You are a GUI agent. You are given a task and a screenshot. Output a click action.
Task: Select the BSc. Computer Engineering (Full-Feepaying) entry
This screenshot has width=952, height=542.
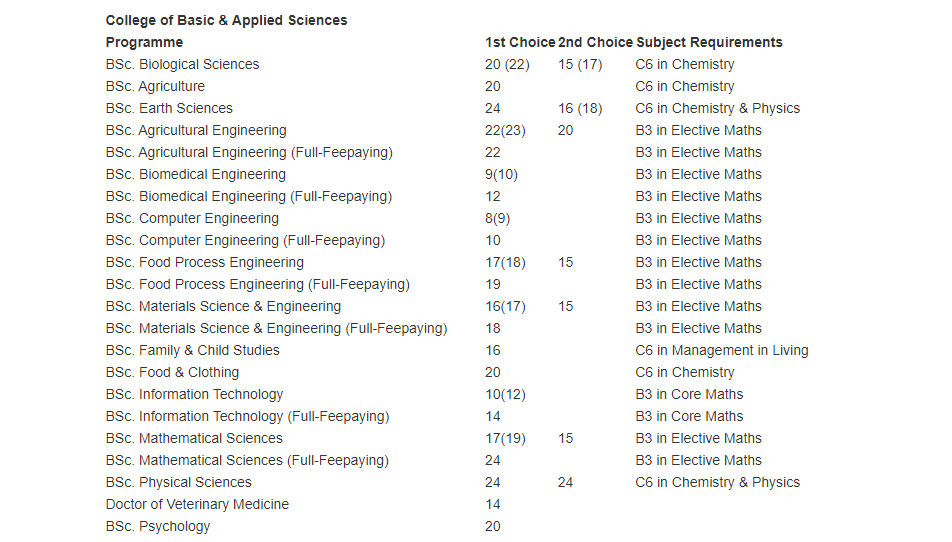(245, 240)
